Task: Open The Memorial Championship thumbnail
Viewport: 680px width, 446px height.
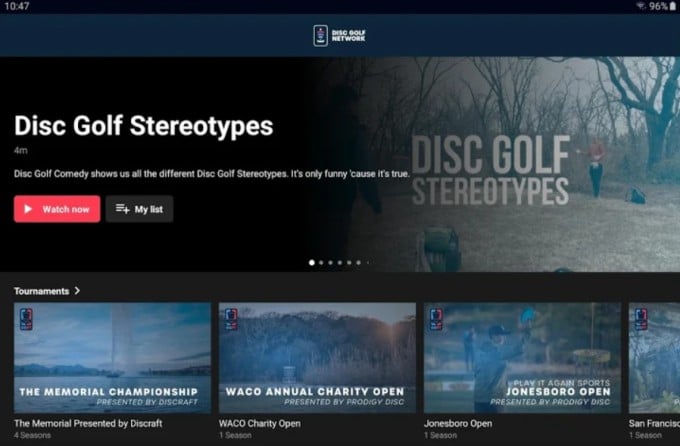Action: click(x=112, y=358)
